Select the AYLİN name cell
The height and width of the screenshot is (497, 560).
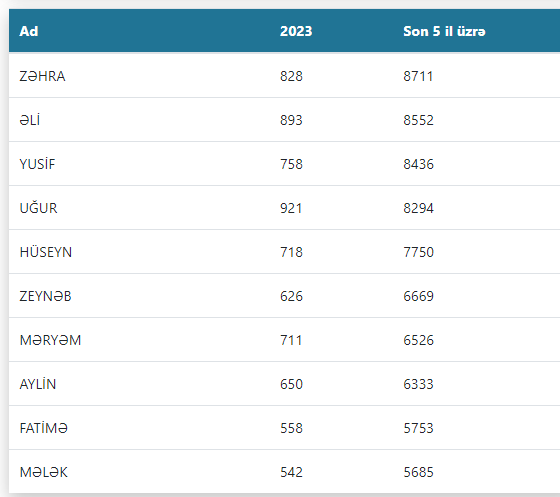click(x=38, y=384)
